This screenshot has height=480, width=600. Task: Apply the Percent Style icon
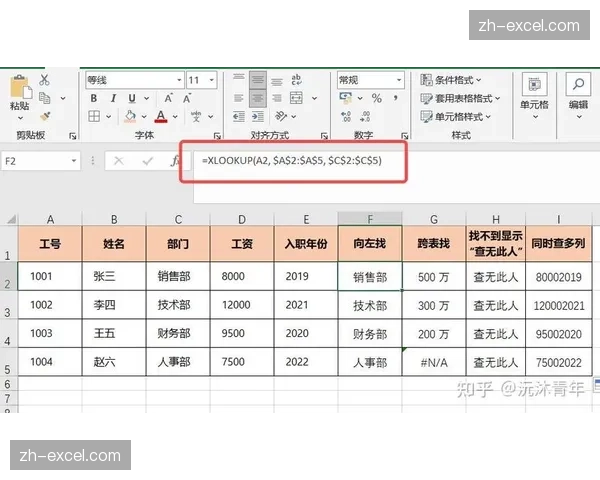coord(377,98)
